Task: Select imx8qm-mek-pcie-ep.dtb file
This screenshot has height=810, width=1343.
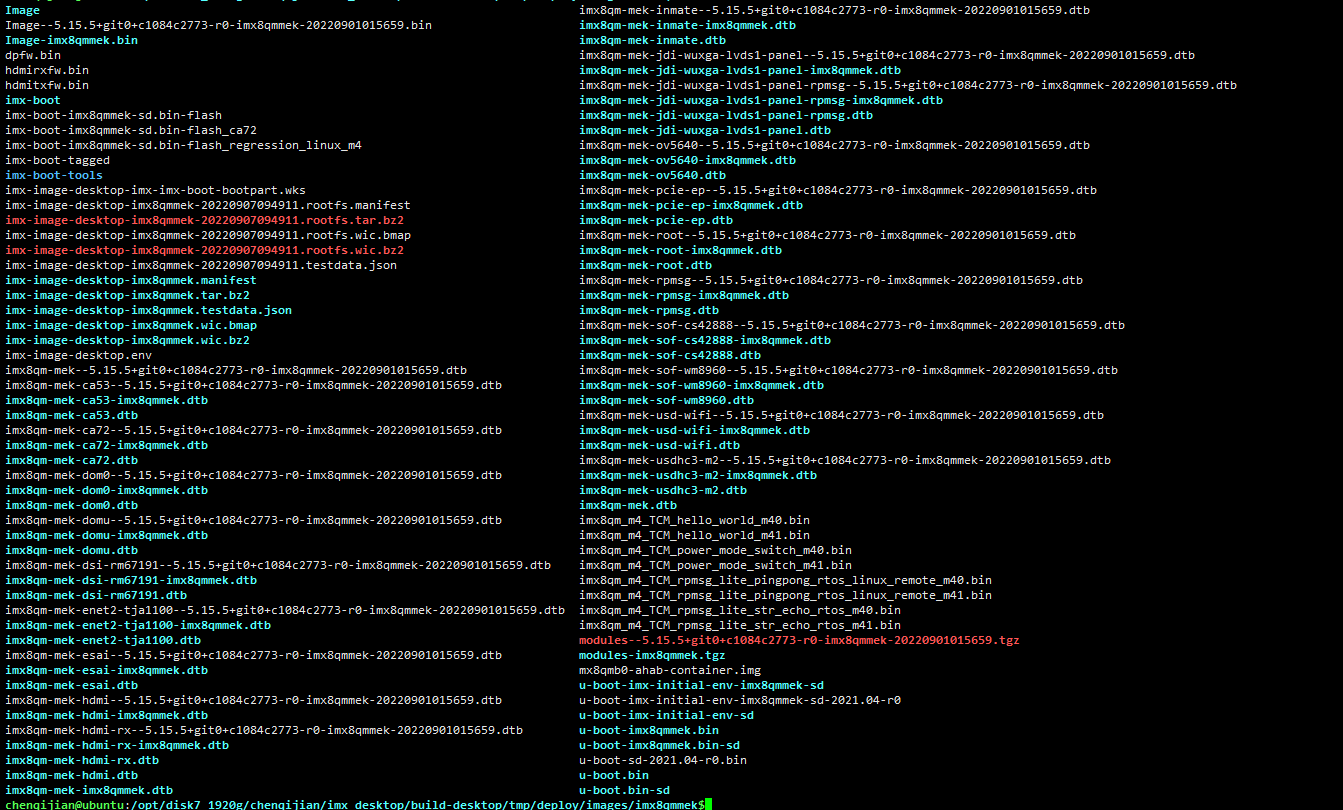Action: tap(656, 220)
